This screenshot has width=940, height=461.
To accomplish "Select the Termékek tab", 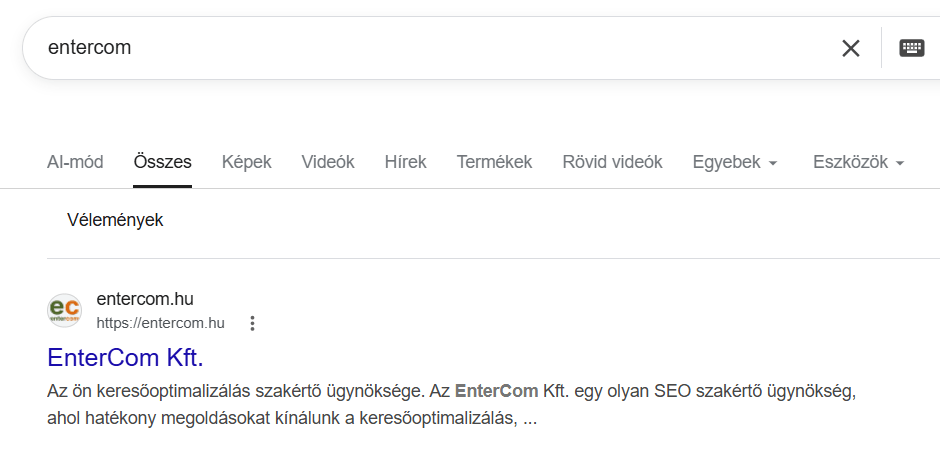I will [495, 162].
